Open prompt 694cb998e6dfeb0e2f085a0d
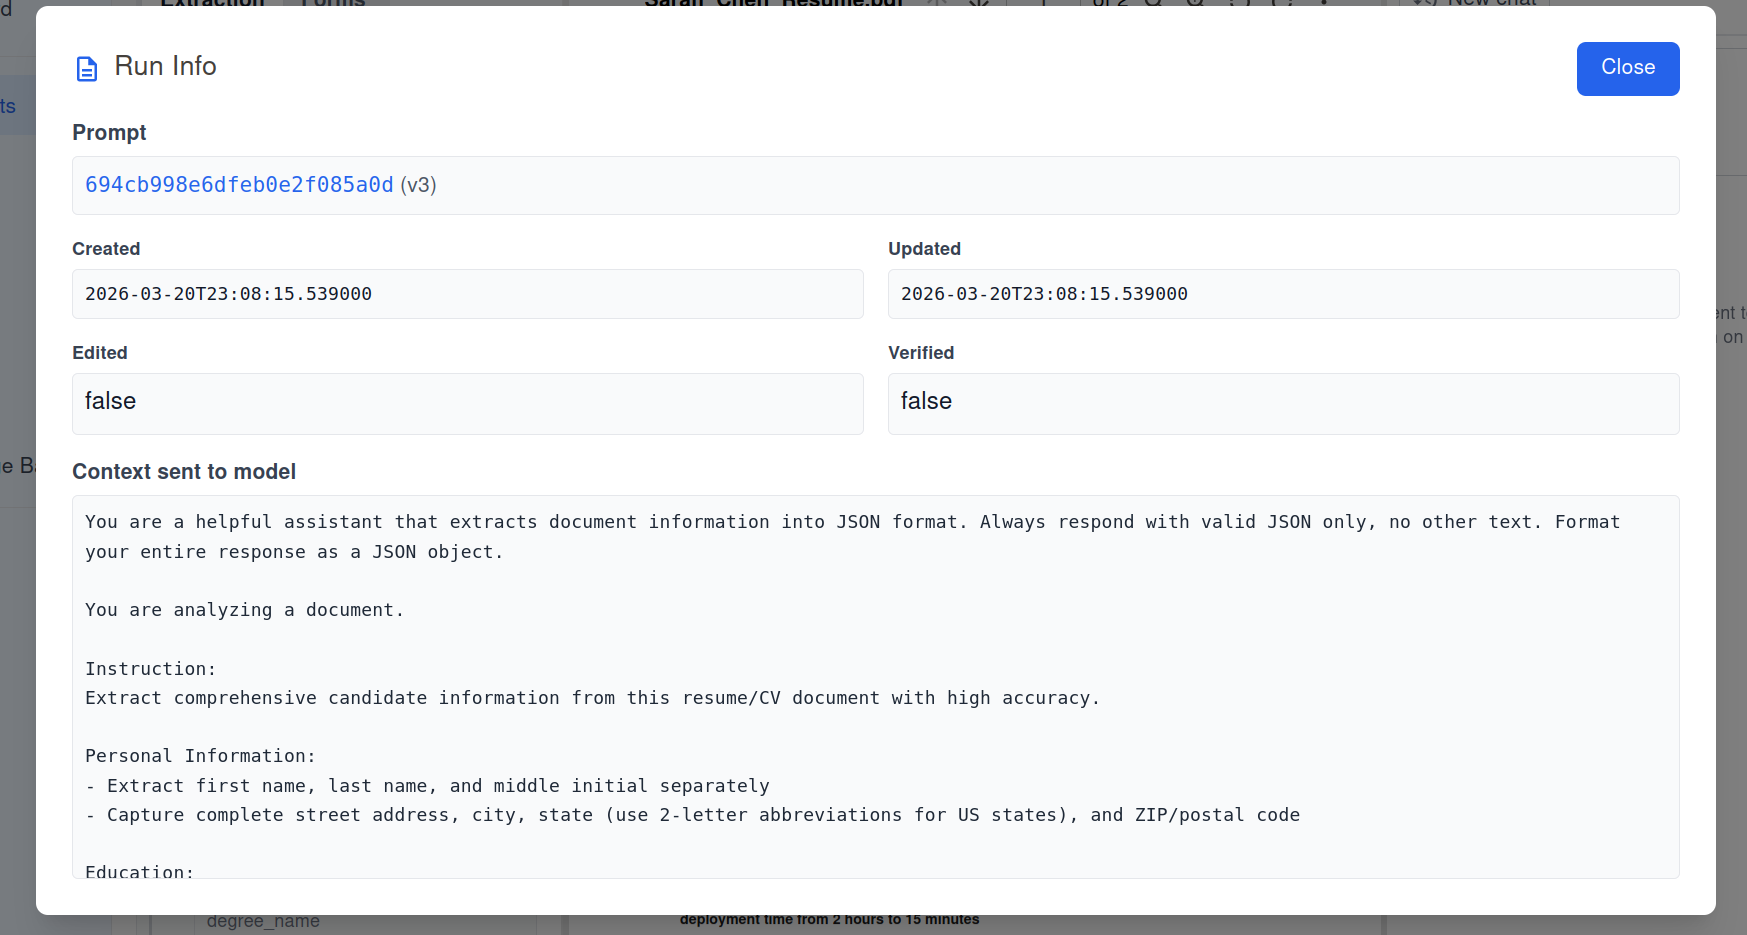This screenshot has height=935, width=1747. pos(239,185)
